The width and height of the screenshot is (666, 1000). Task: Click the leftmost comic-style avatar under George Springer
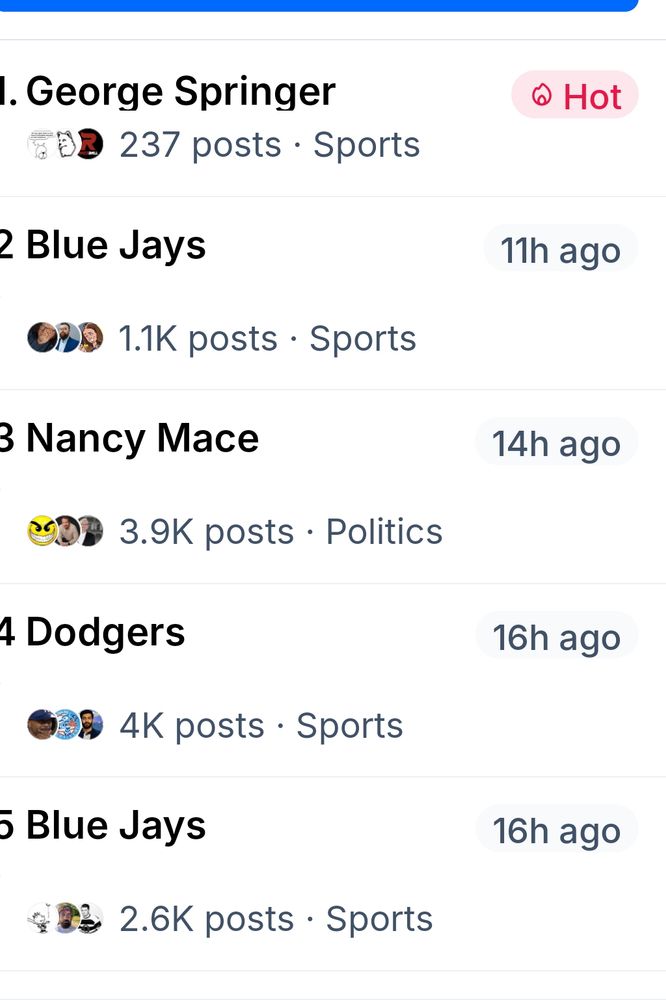point(38,144)
